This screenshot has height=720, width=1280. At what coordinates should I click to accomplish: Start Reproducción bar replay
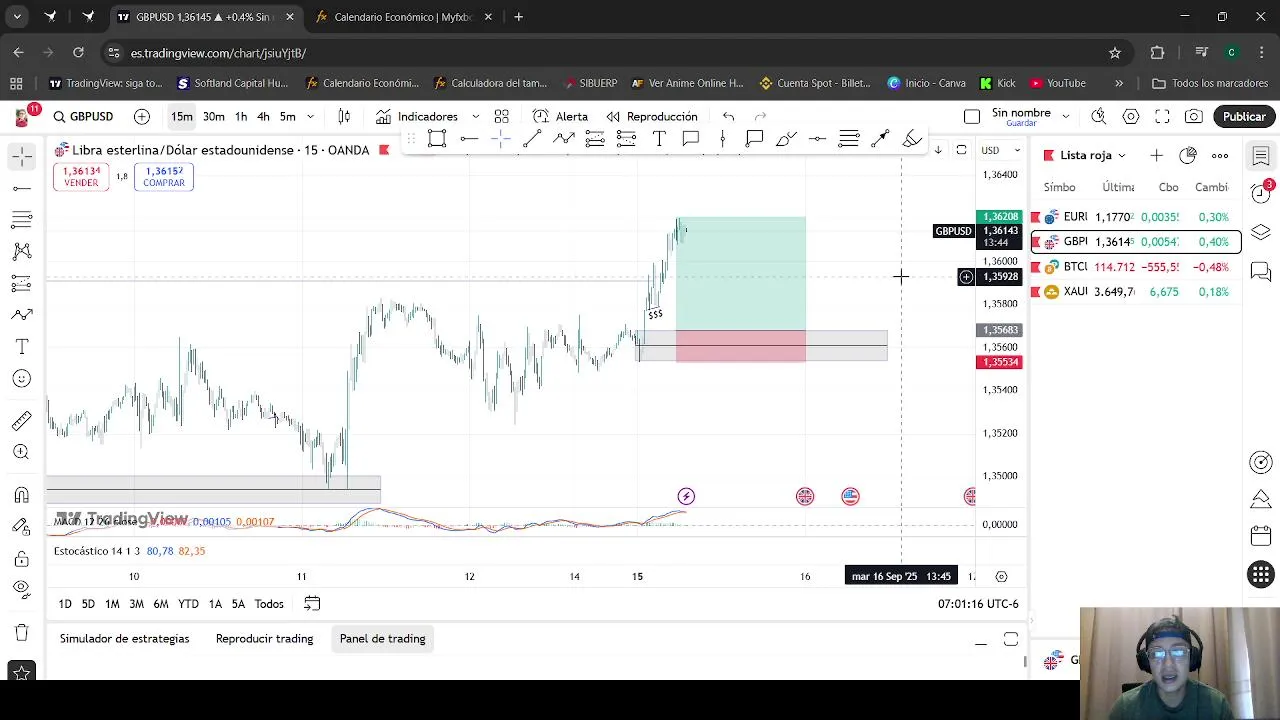[652, 117]
